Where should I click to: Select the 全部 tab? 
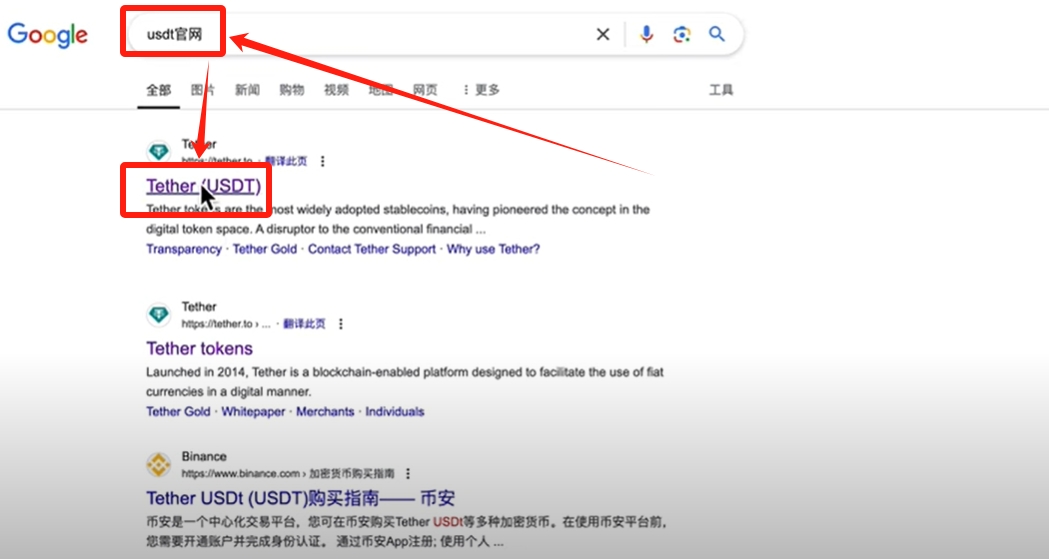[159, 90]
